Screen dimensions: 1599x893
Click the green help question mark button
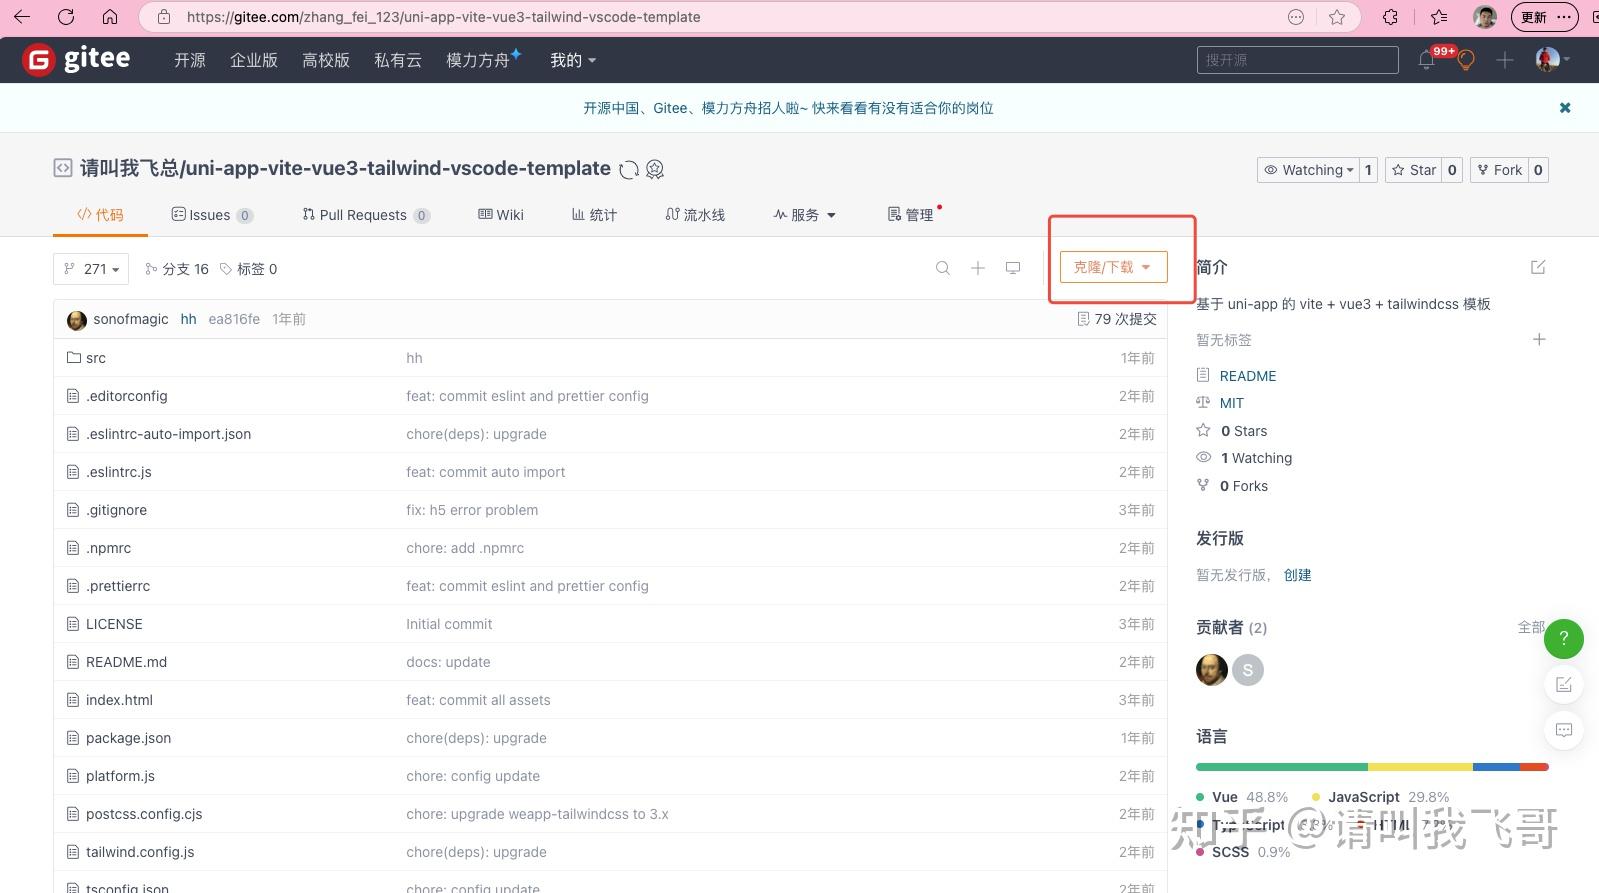[1564, 638]
